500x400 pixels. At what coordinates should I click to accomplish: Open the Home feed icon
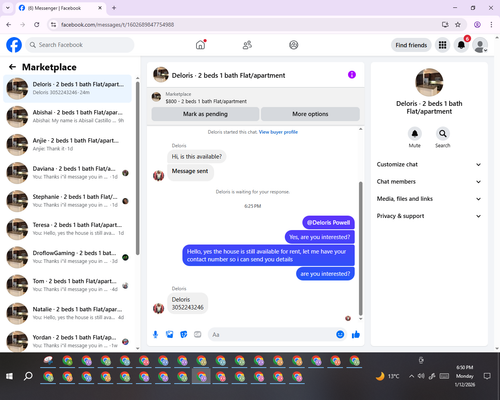pyautogui.click(x=200, y=45)
